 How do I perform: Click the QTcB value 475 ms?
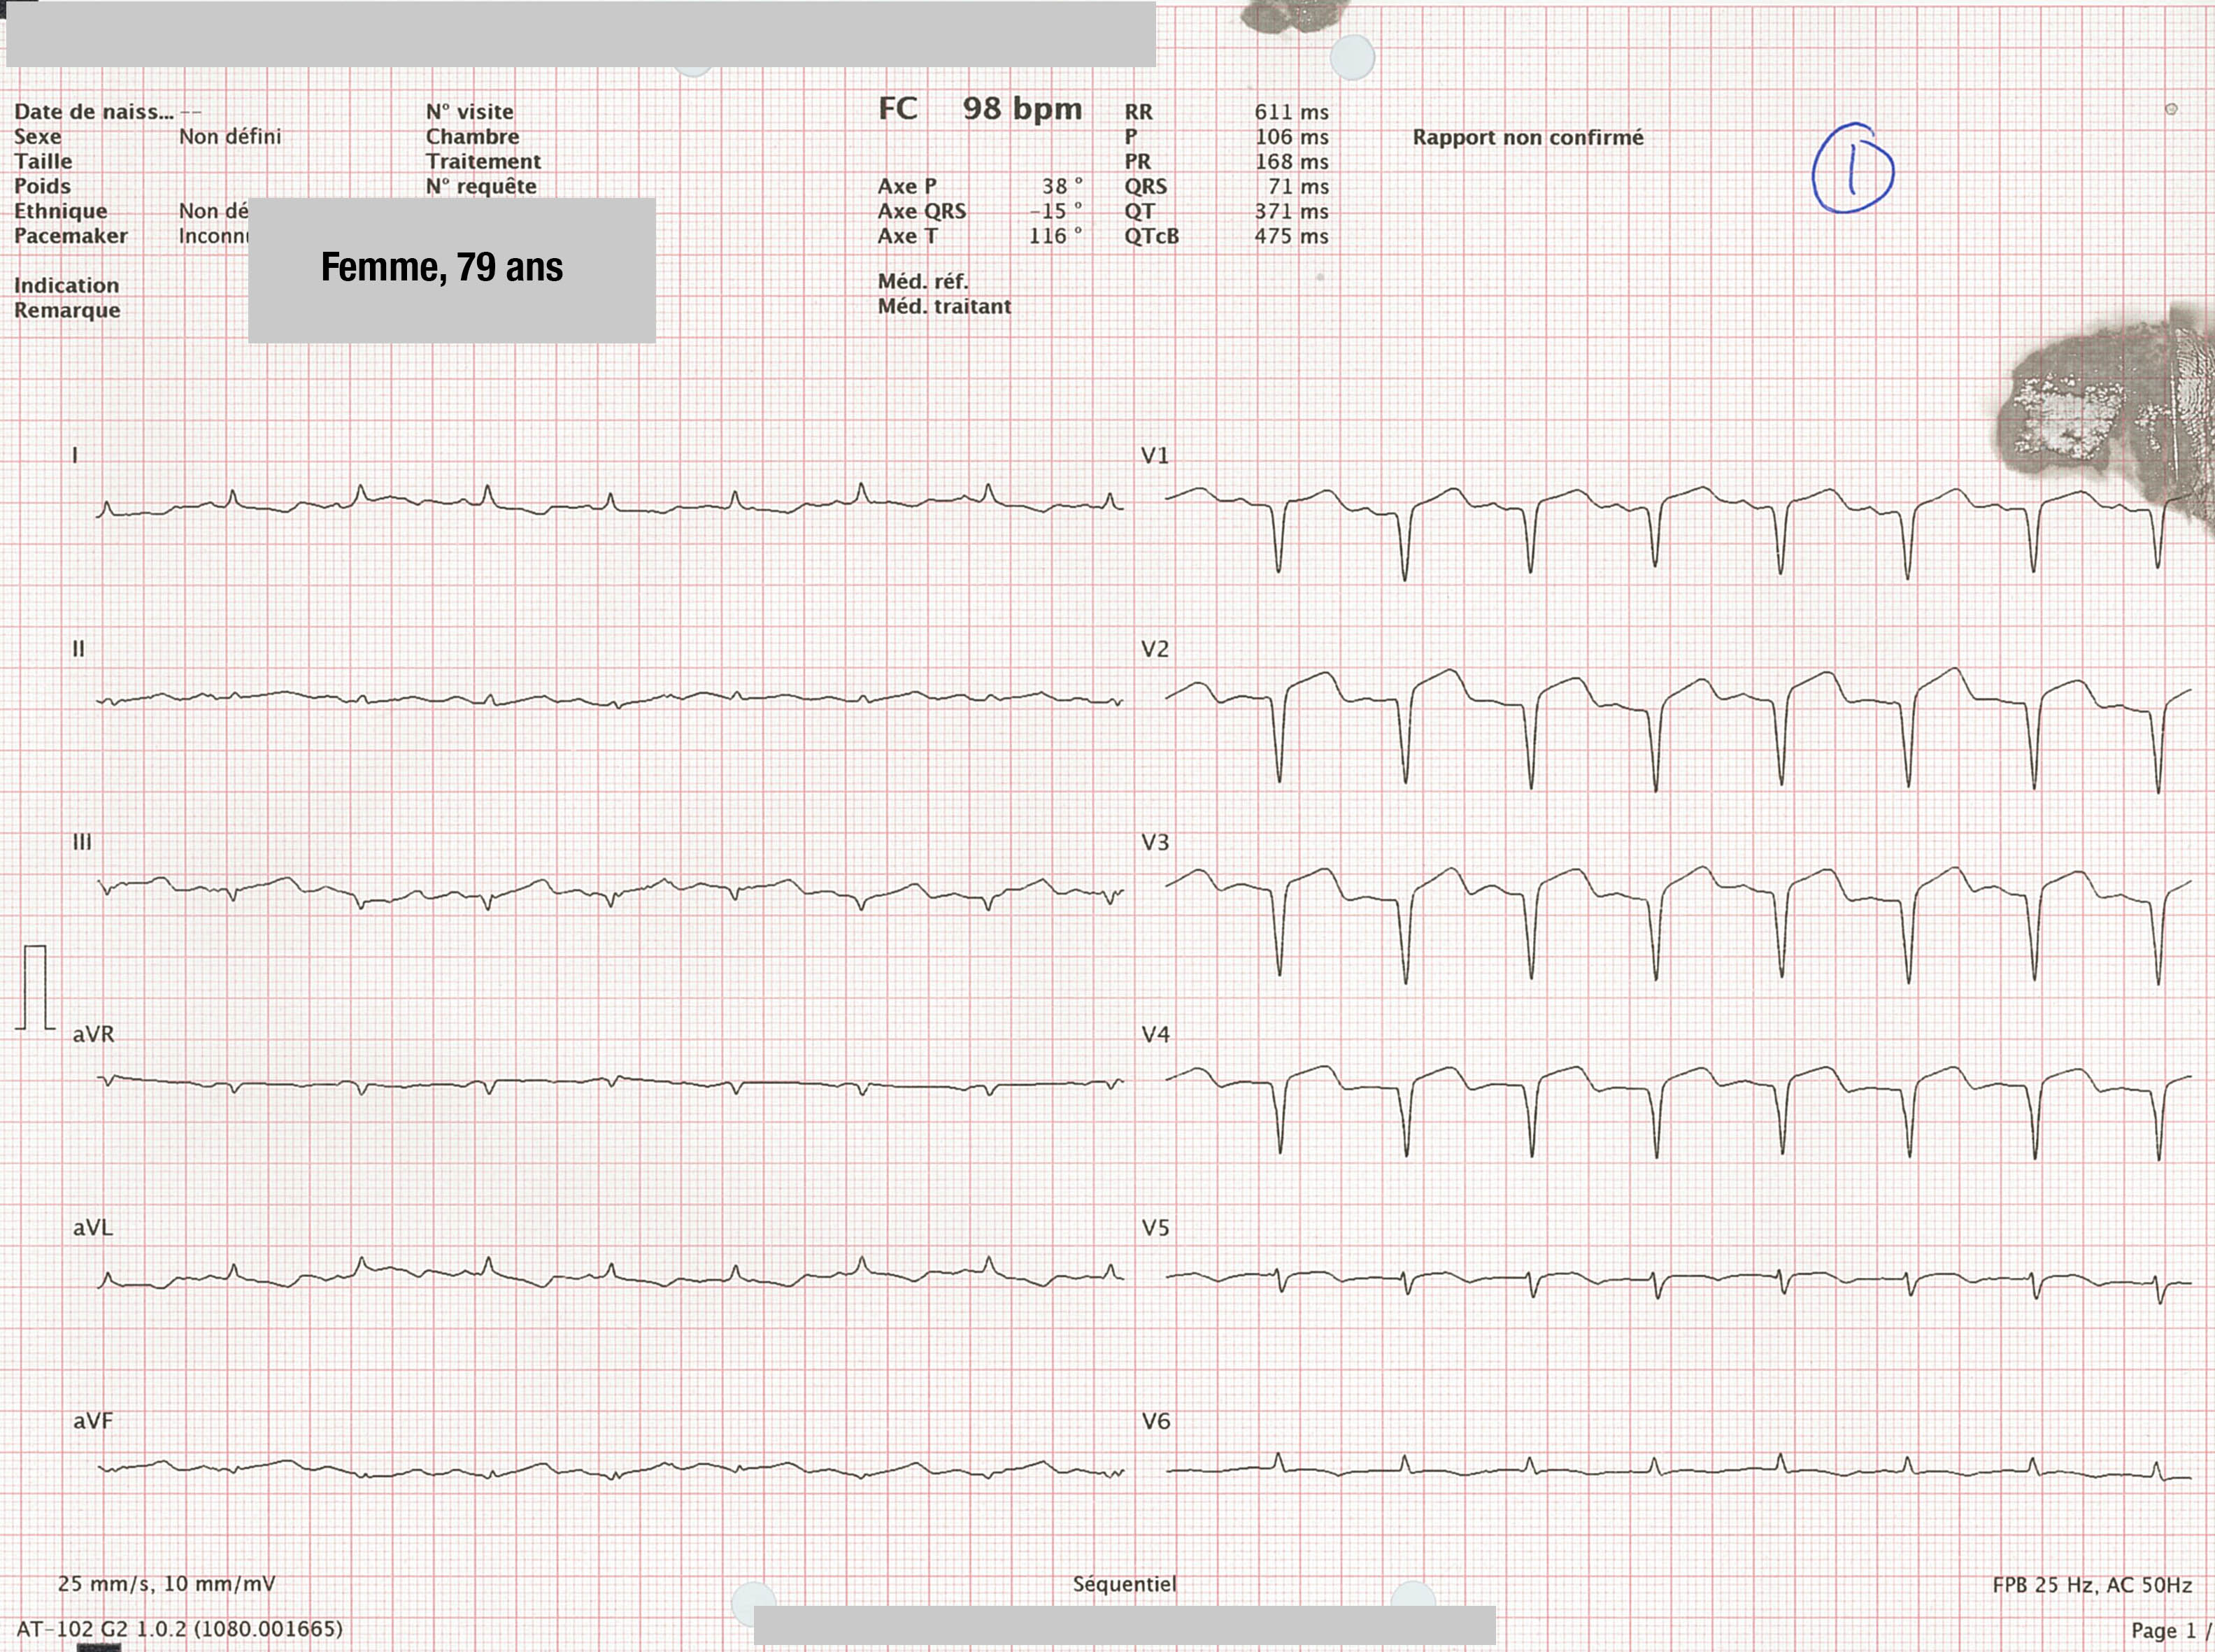click(1291, 237)
